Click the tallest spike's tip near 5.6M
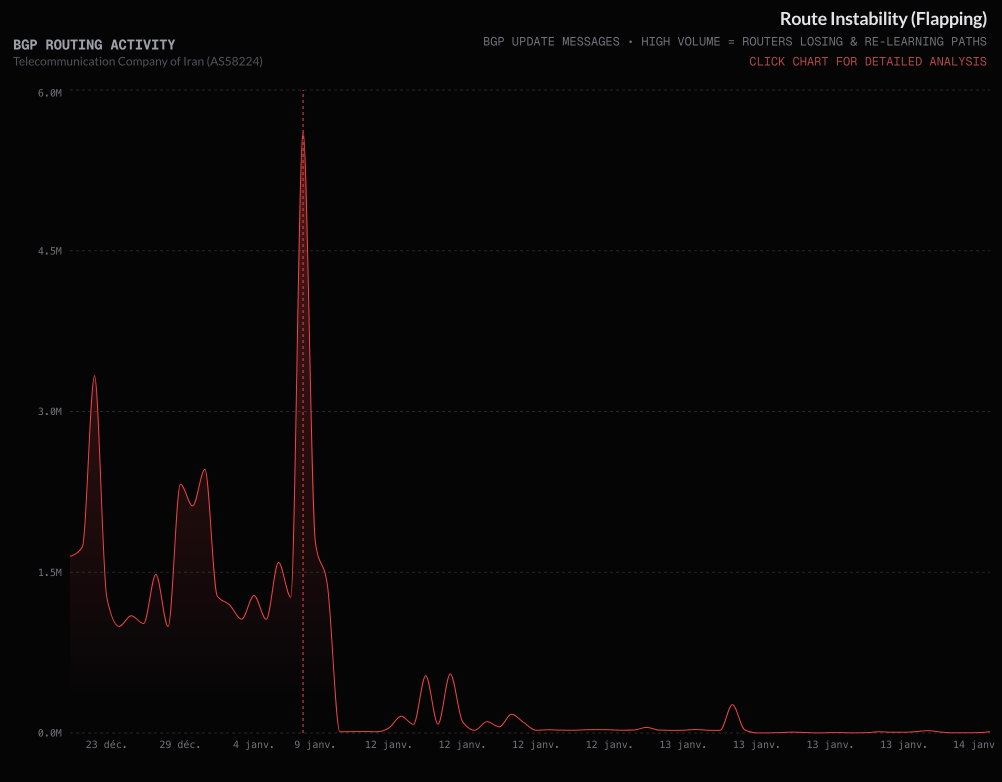 pyautogui.click(x=303, y=132)
